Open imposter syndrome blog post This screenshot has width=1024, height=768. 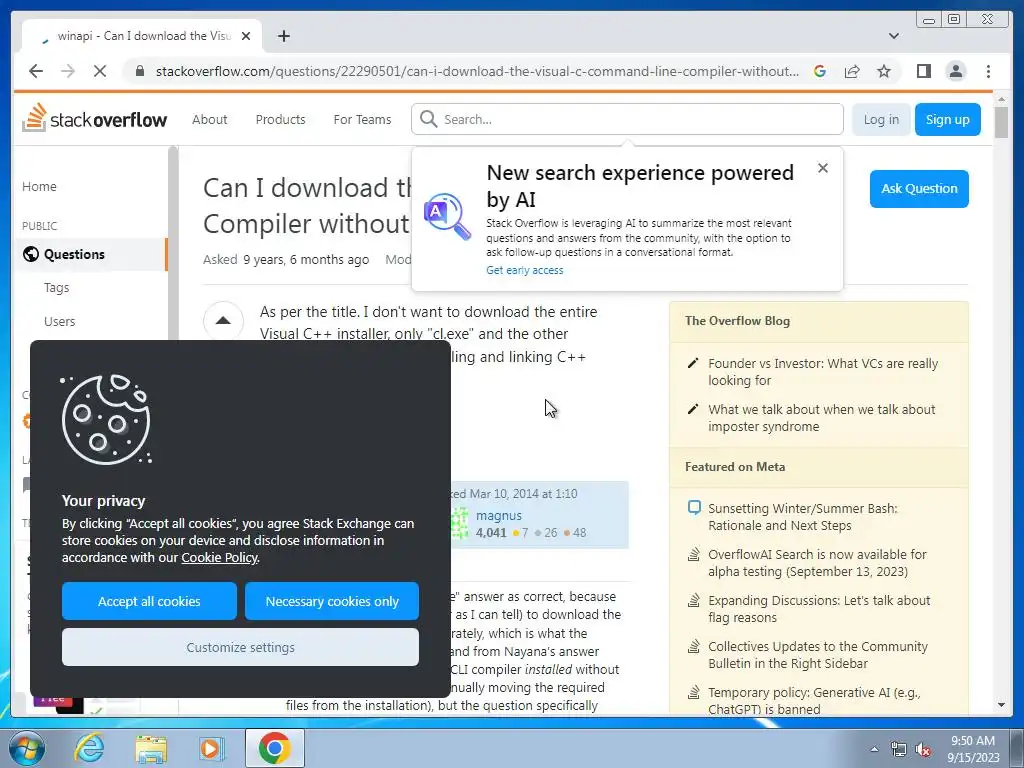pos(822,417)
